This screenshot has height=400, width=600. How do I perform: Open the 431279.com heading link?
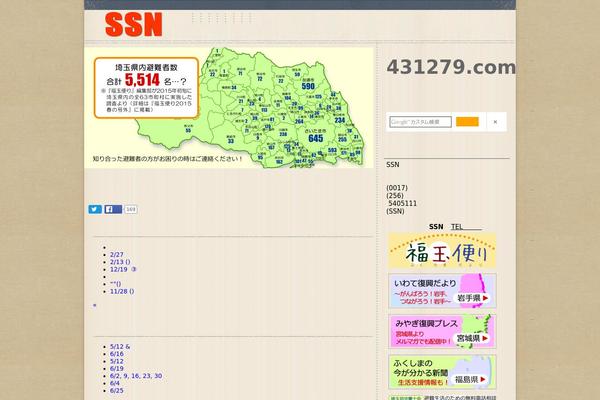coord(451,67)
